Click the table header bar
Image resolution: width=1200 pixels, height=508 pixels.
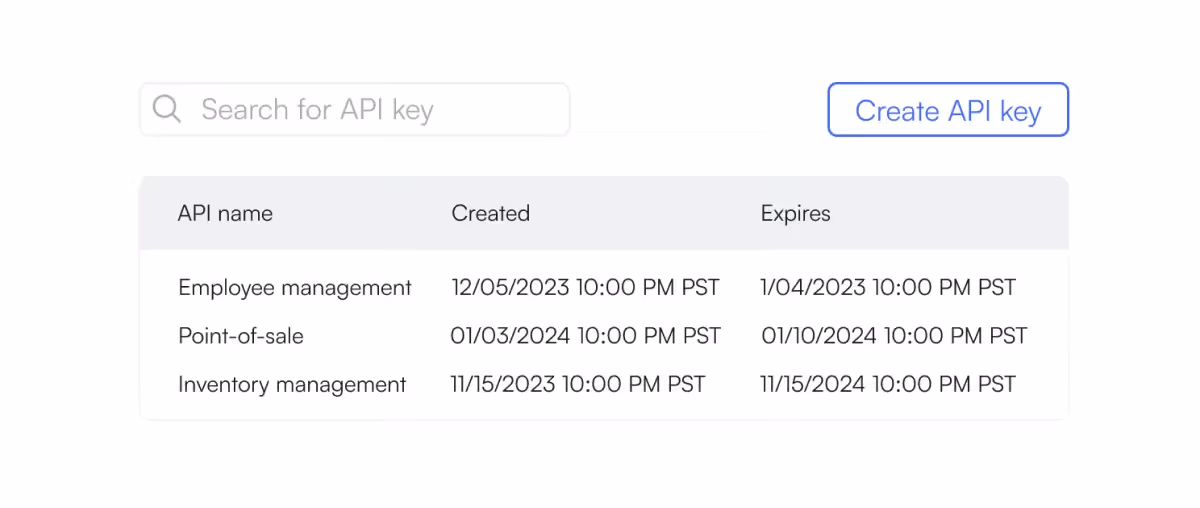point(604,213)
